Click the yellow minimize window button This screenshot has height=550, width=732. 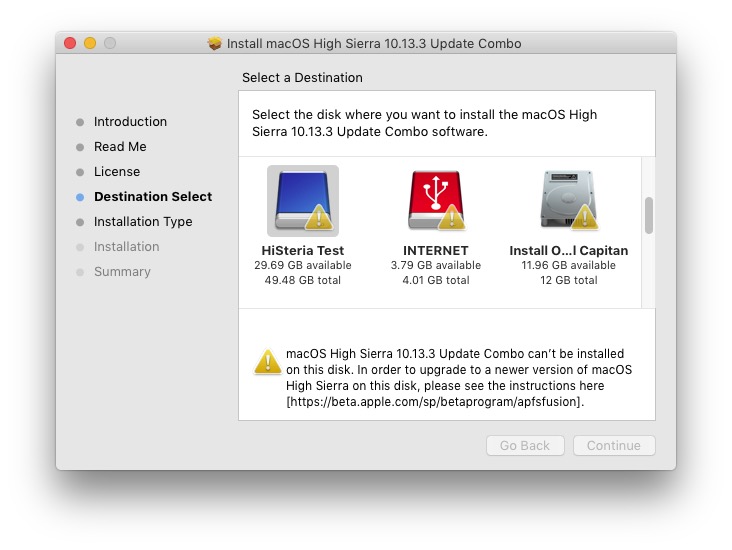(90, 43)
